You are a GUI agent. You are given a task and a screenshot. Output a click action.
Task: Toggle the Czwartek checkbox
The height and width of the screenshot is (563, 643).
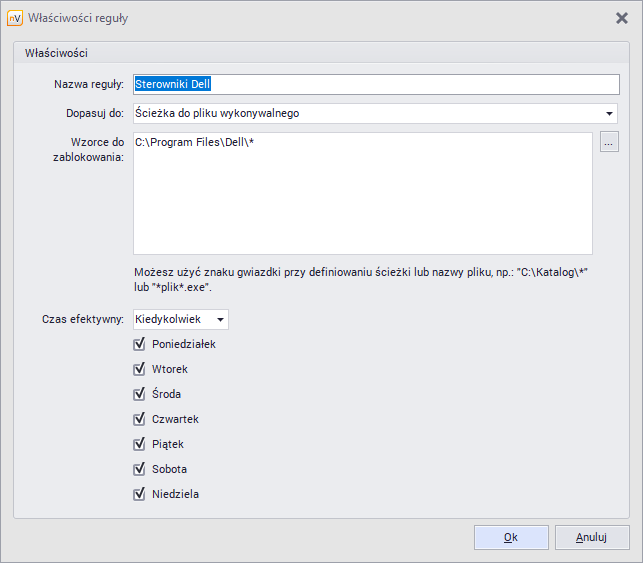tap(140, 419)
